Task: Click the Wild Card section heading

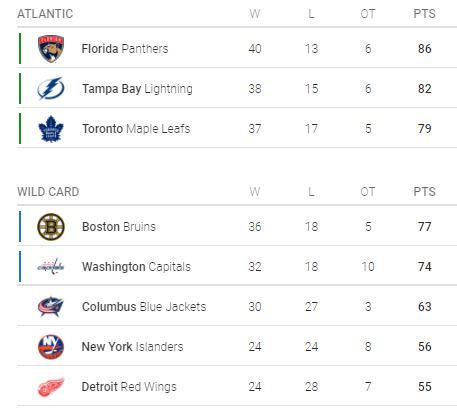Action: 48,192
